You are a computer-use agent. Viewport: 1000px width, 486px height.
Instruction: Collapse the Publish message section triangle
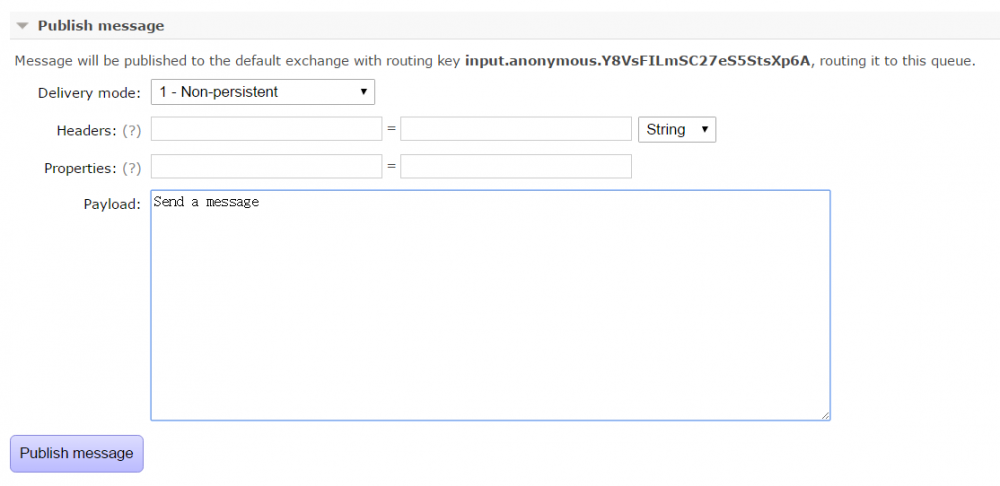pyautogui.click(x=22, y=26)
